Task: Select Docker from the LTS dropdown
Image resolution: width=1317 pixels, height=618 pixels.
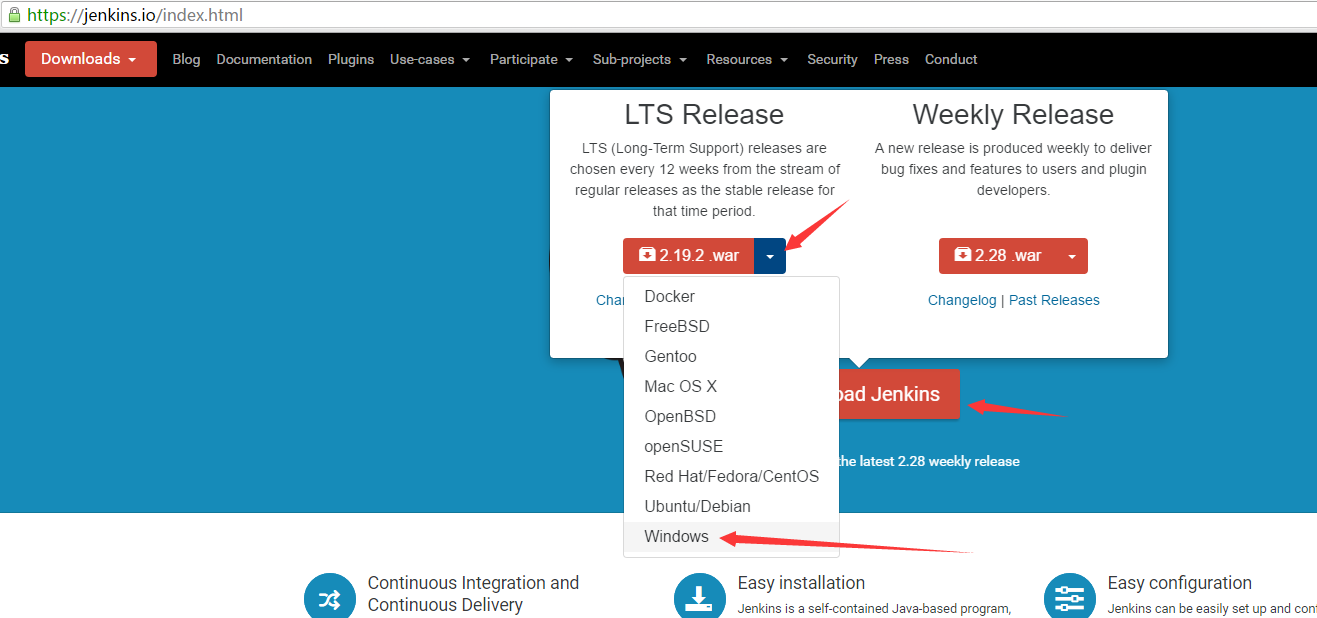Action: (731, 296)
